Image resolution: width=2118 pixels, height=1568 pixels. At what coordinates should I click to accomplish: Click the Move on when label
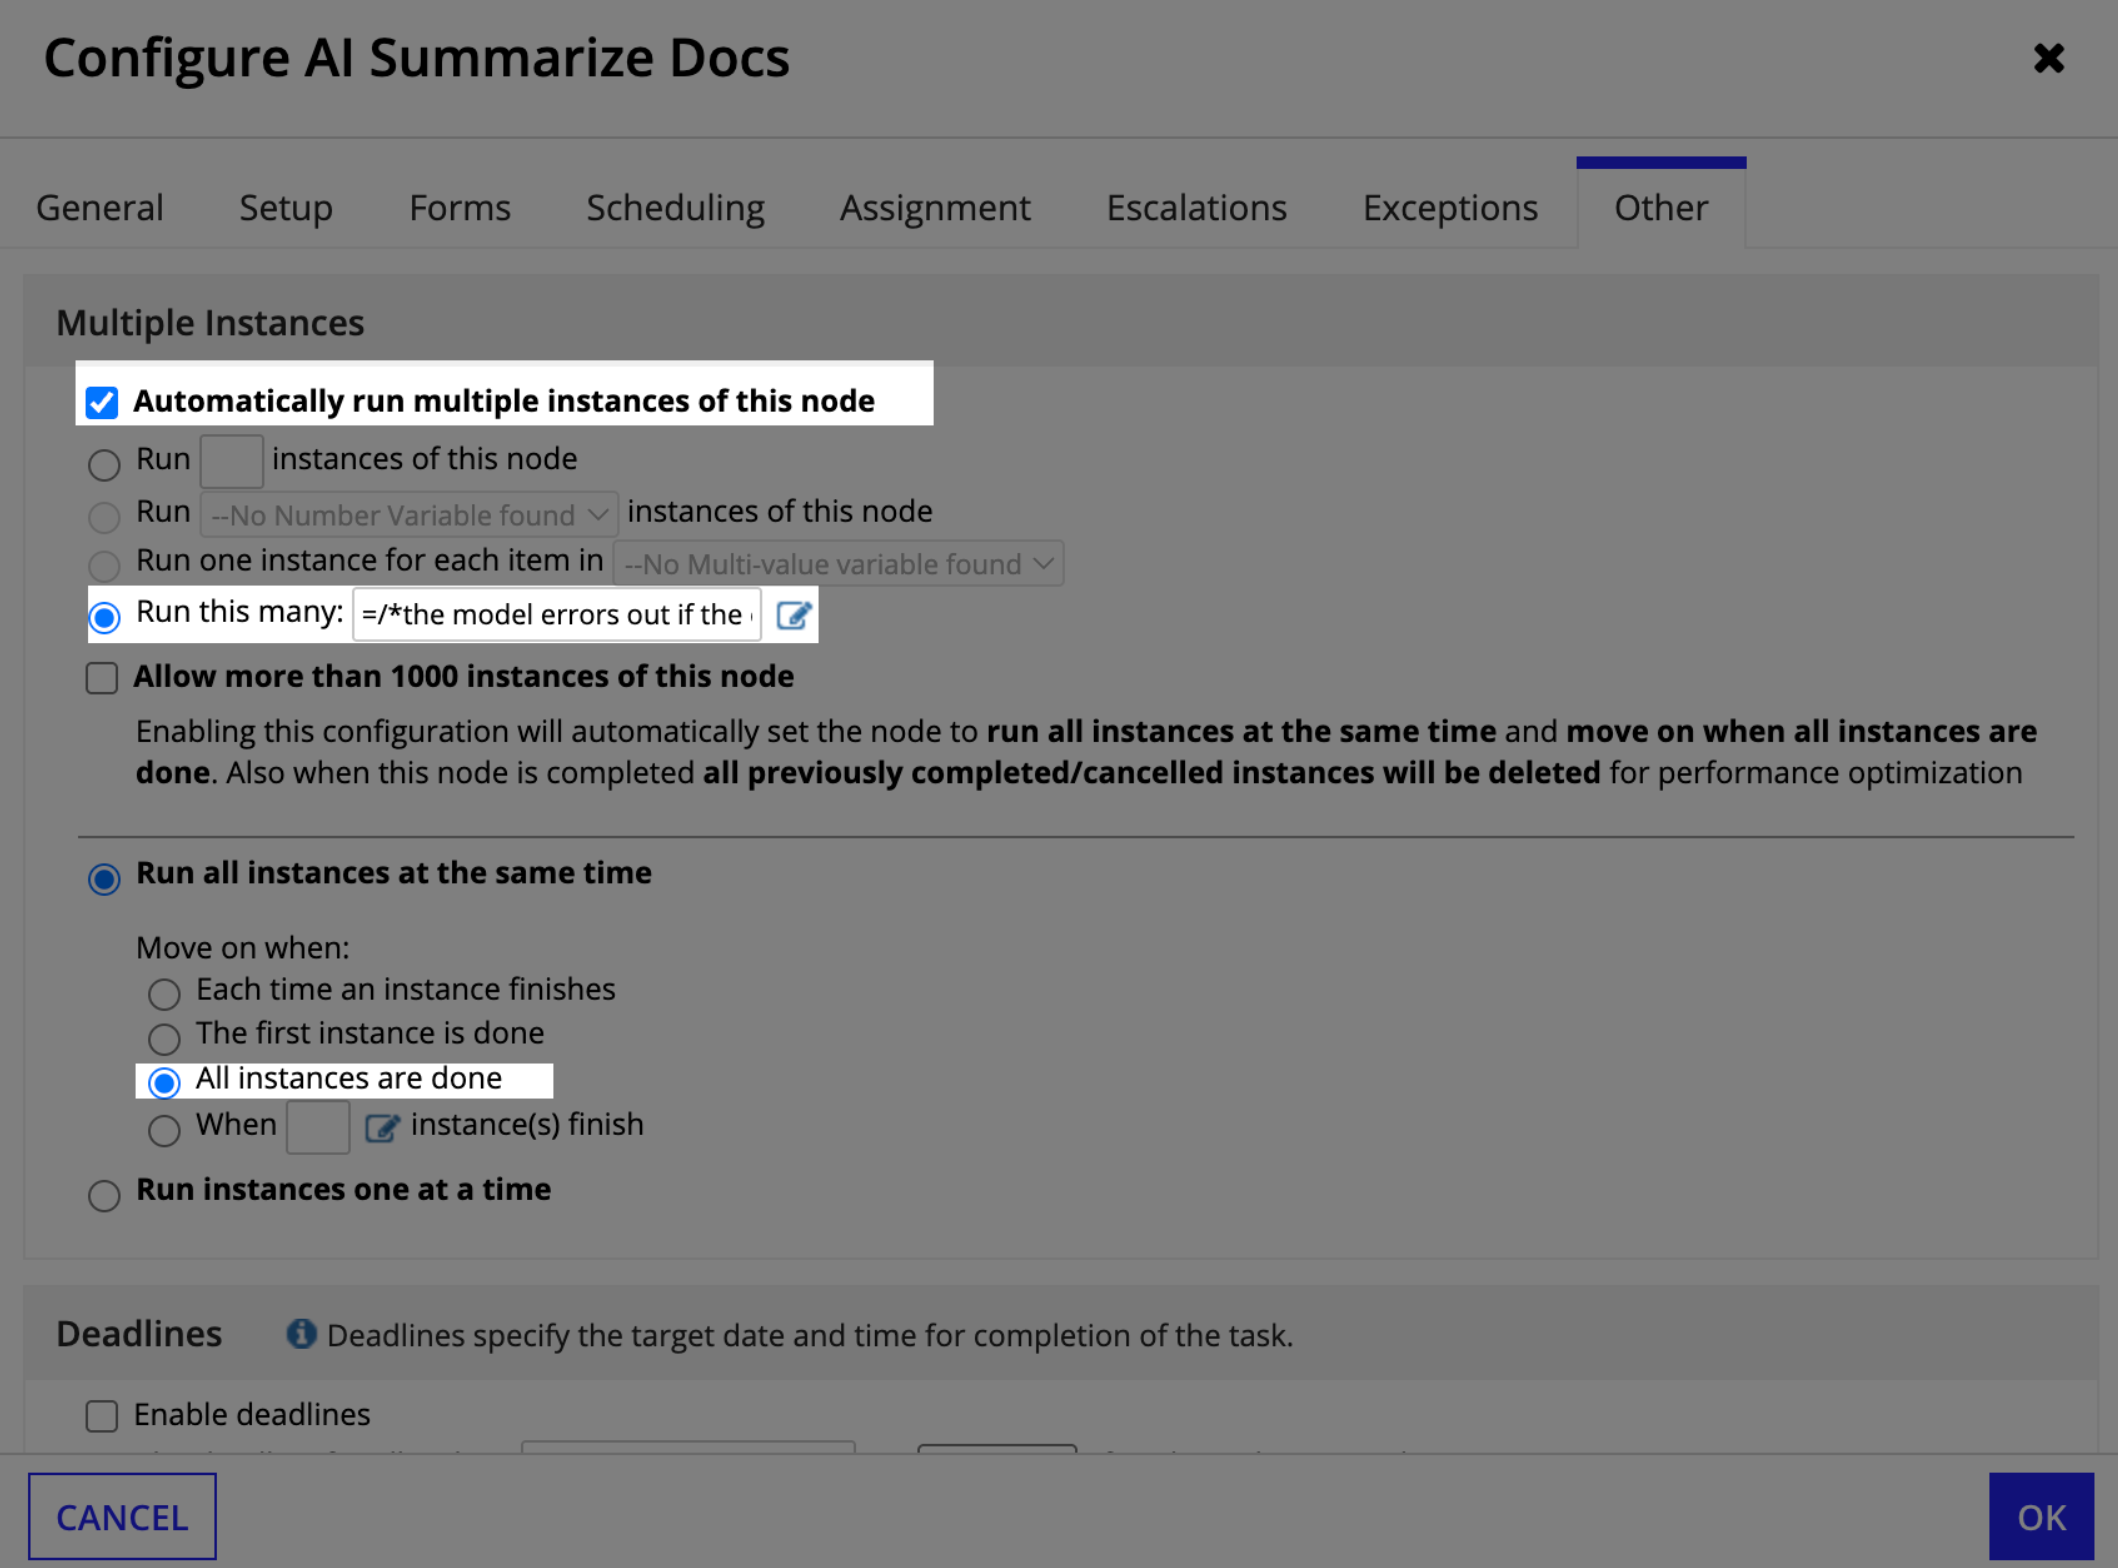pos(242,947)
